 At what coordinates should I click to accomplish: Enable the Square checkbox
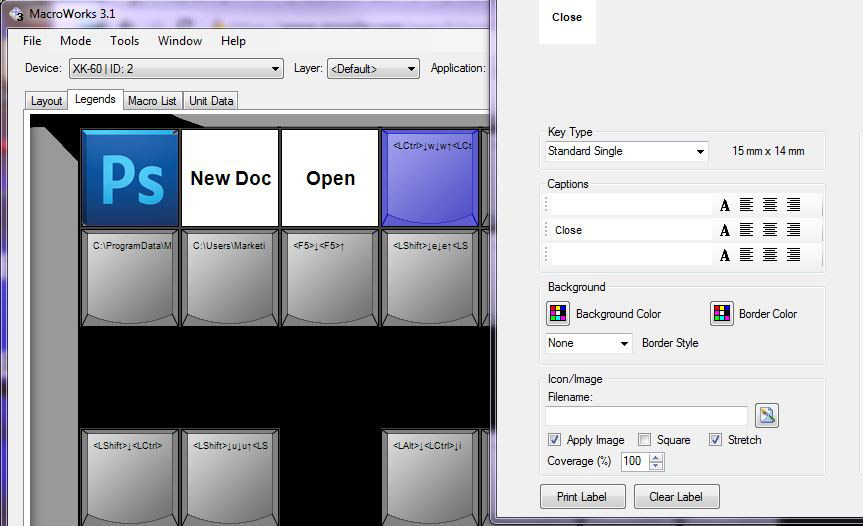point(645,440)
